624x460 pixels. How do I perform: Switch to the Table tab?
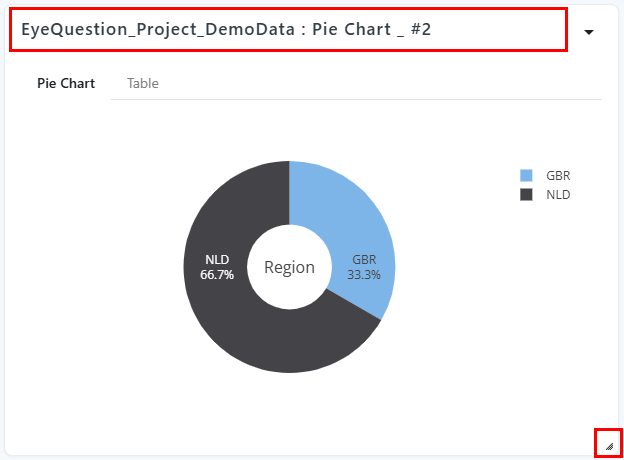[142, 83]
